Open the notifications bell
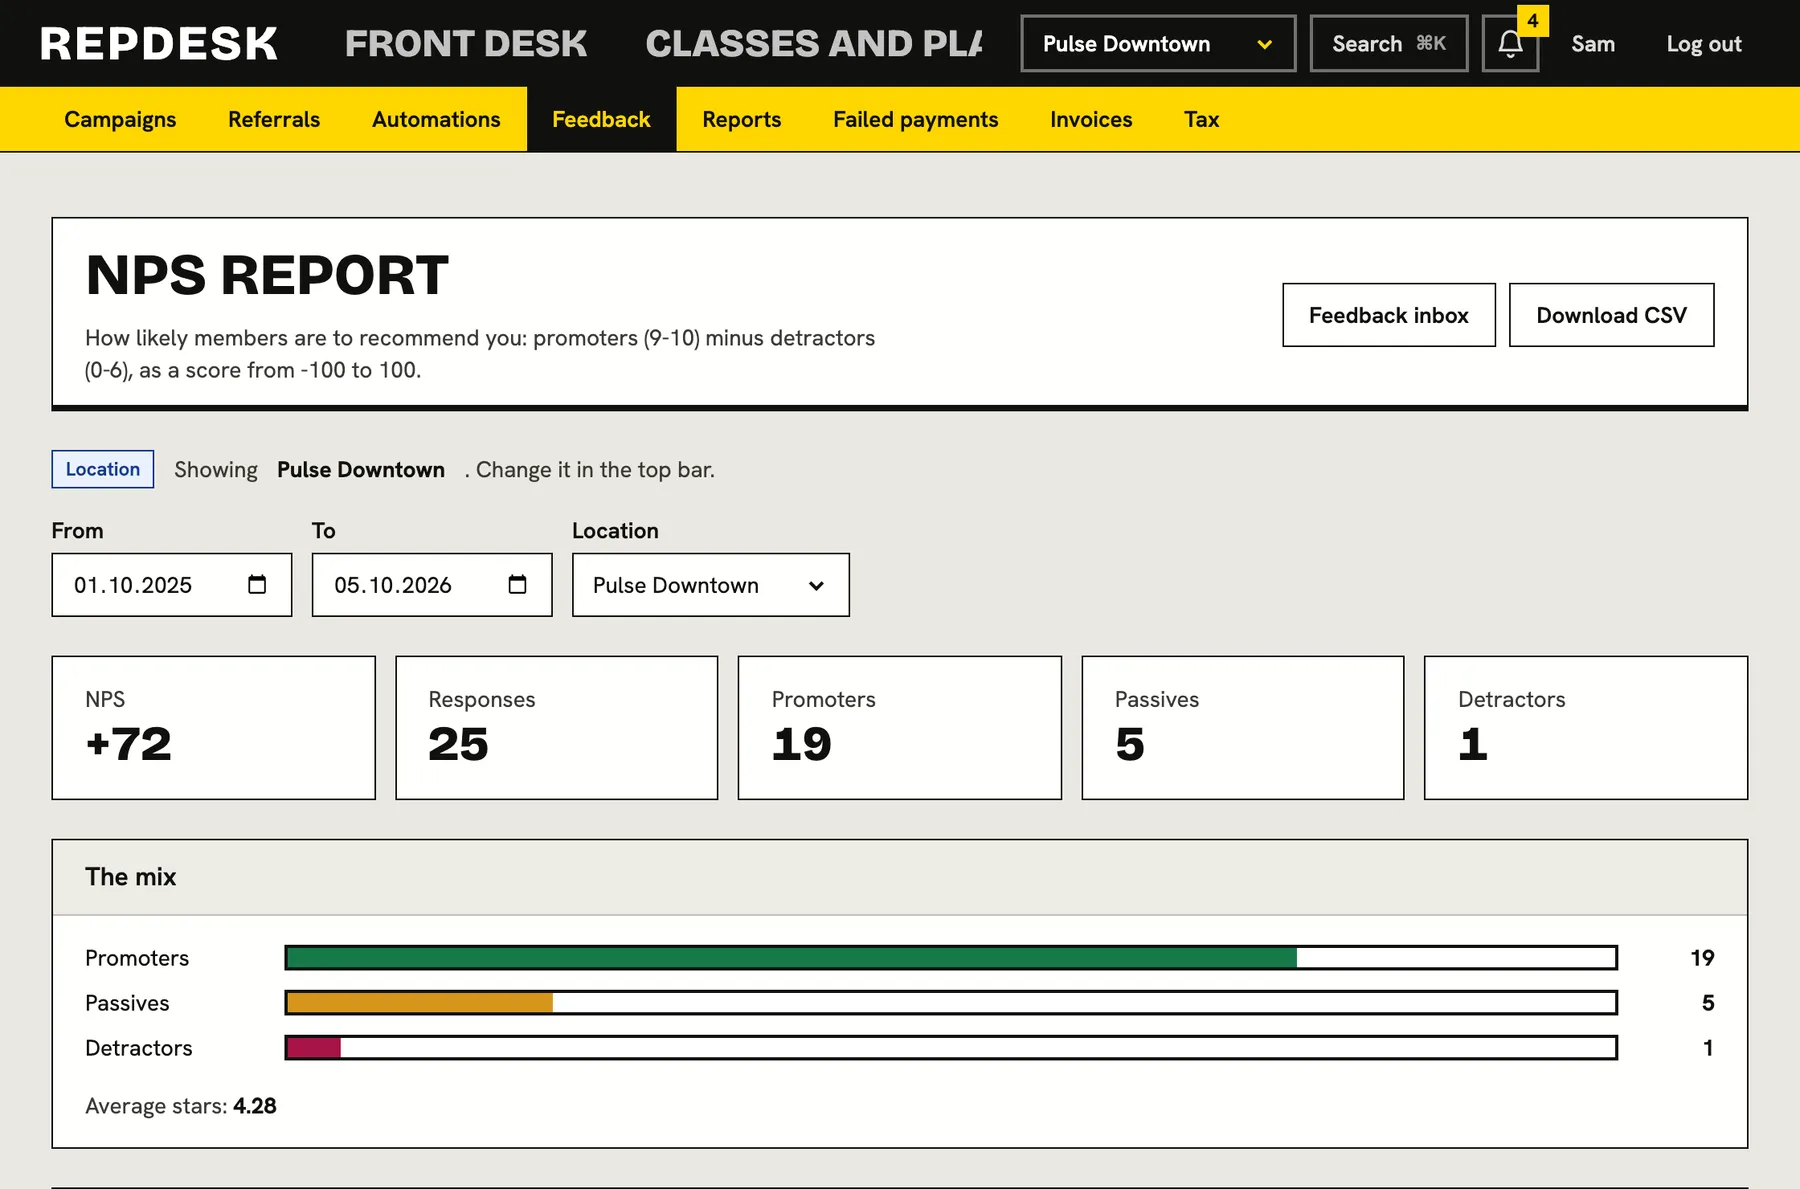Viewport: 1800px width, 1189px height. pyautogui.click(x=1509, y=44)
